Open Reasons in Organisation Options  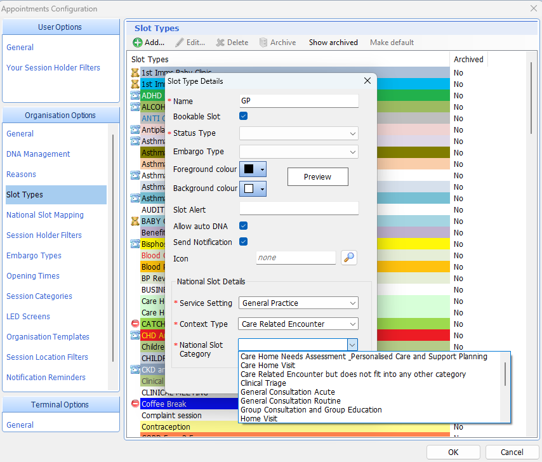pyautogui.click(x=21, y=174)
